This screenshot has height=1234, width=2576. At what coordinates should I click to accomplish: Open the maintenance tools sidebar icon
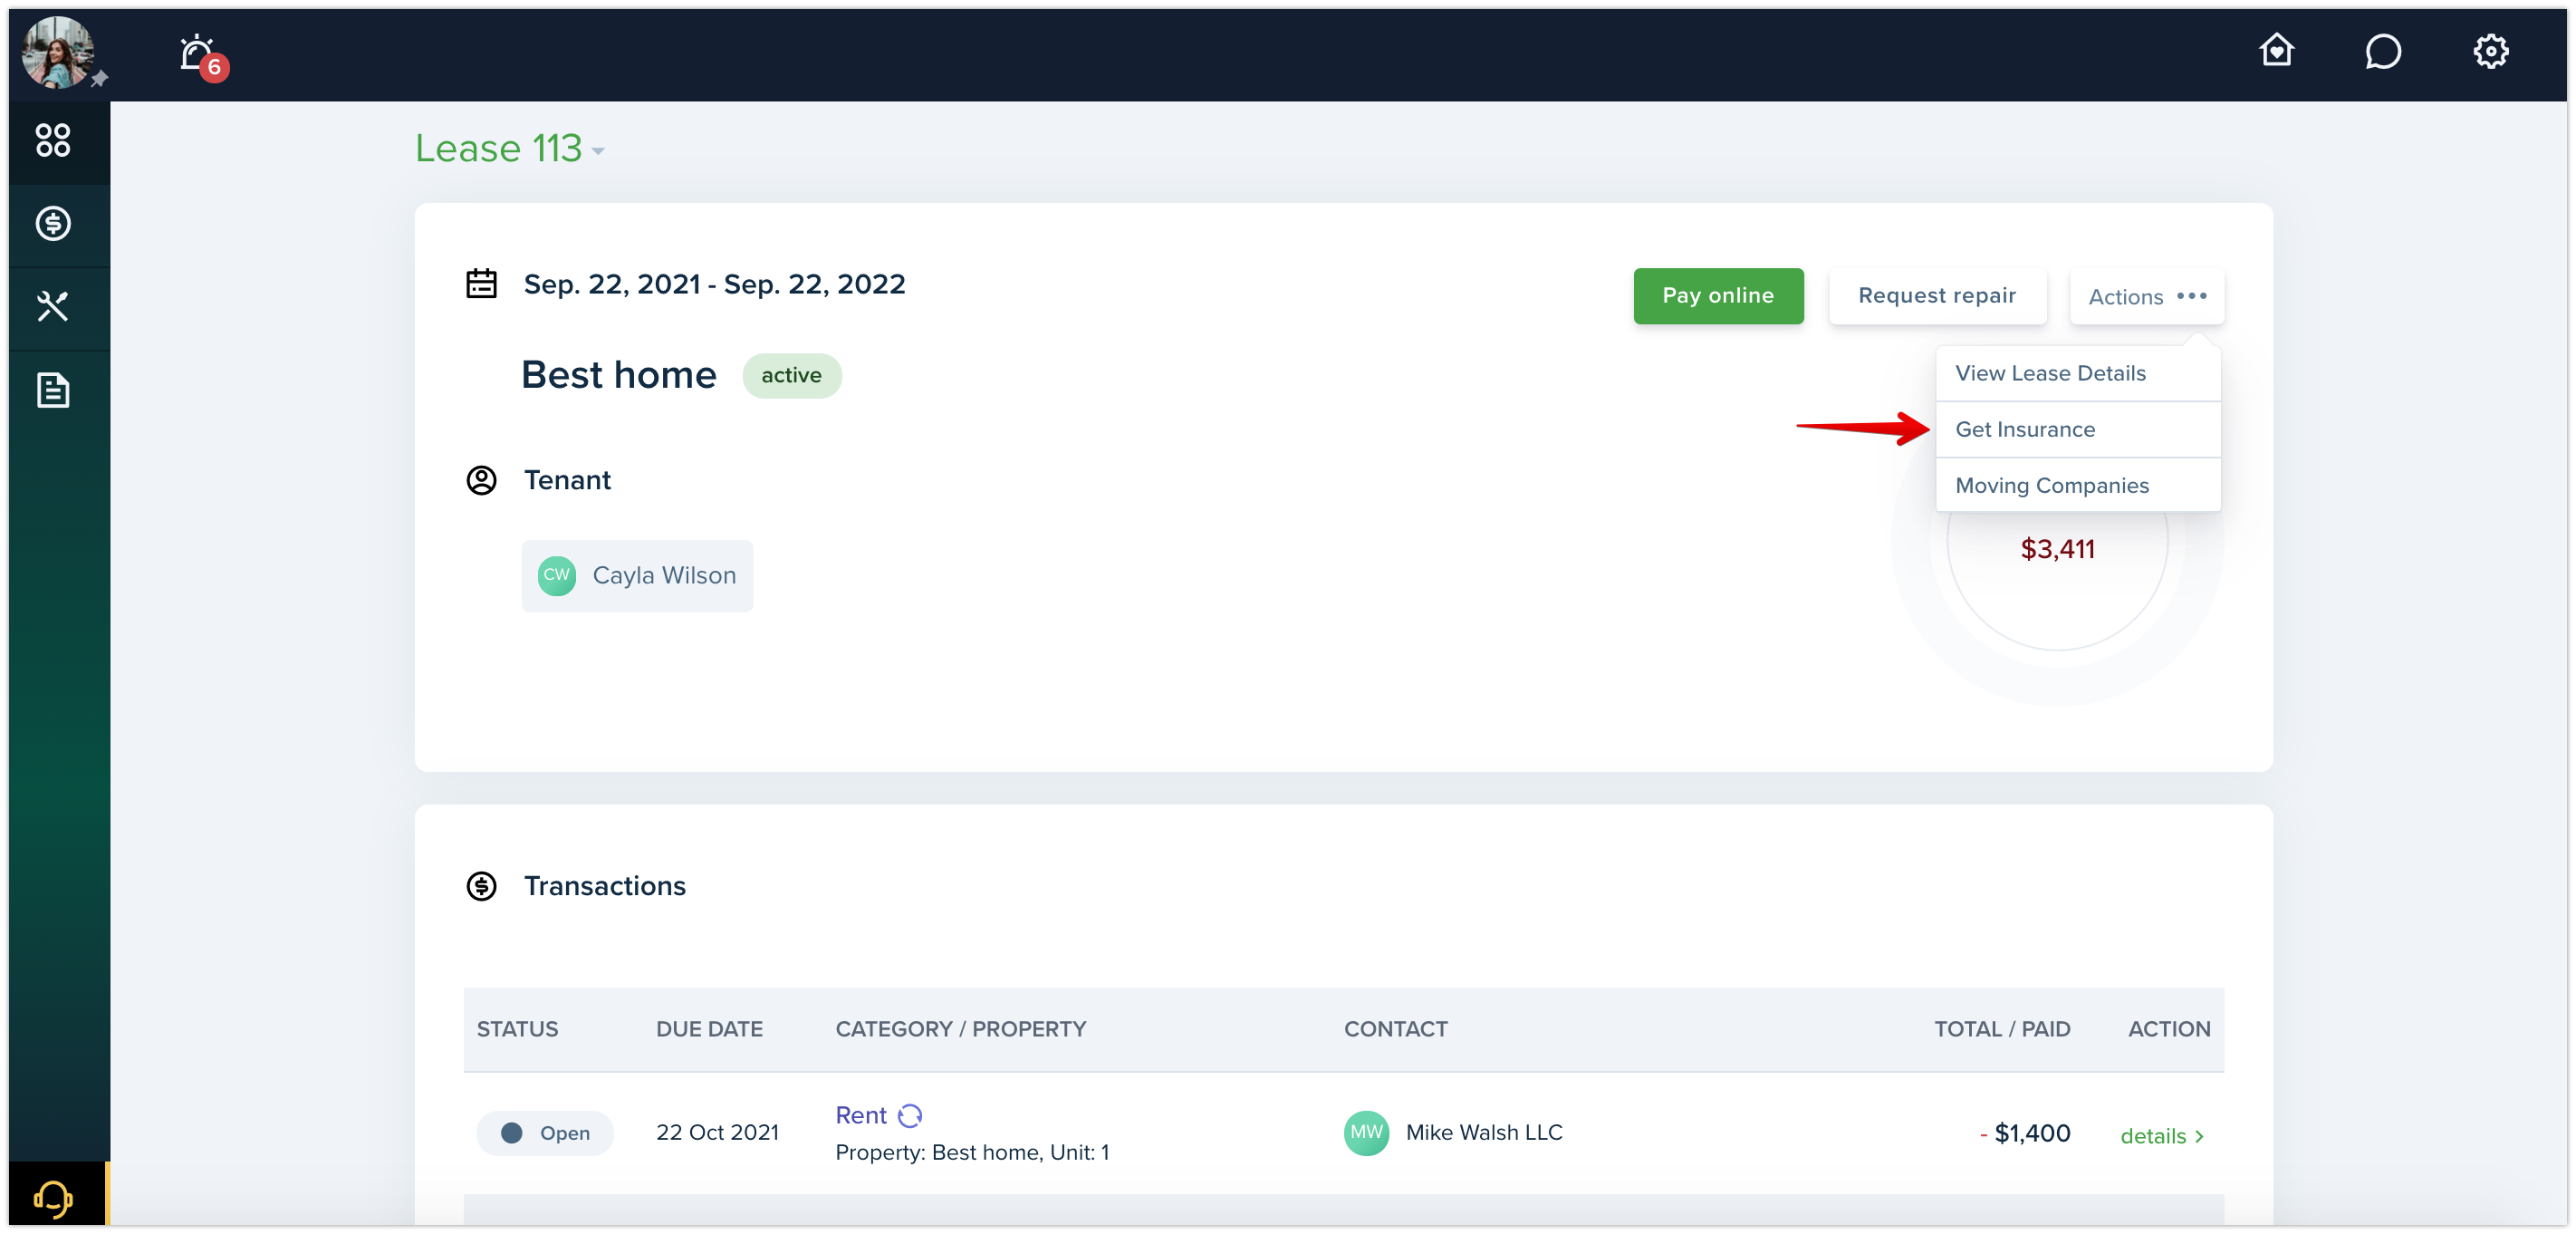(53, 306)
